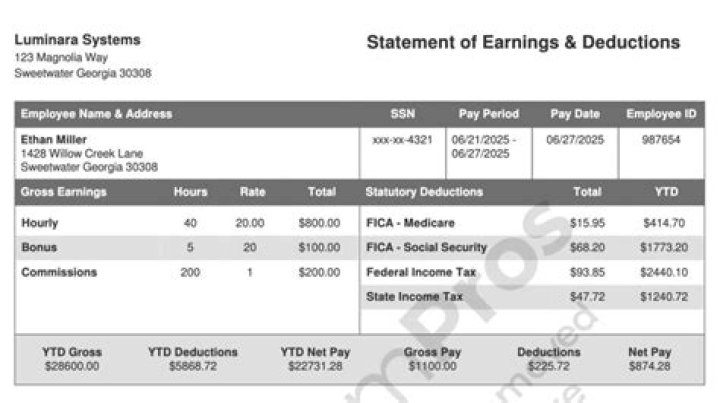Click the Bonus total $100.00
This screenshot has width=720, height=403.
click(x=319, y=247)
